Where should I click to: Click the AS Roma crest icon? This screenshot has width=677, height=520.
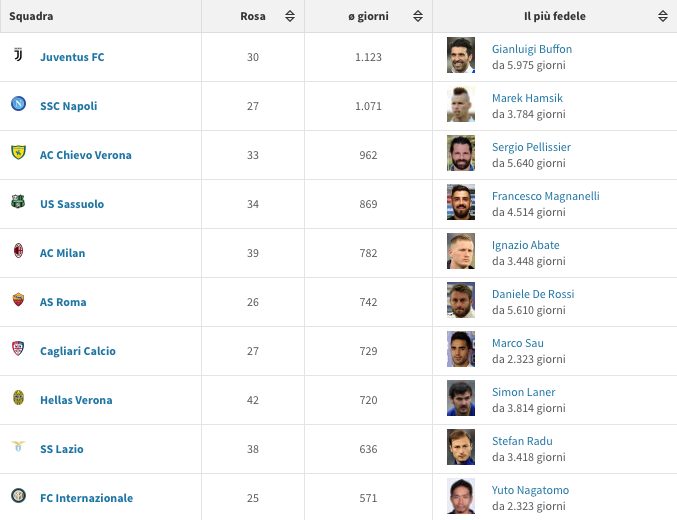pyautogui.click(x=18, y=300)
